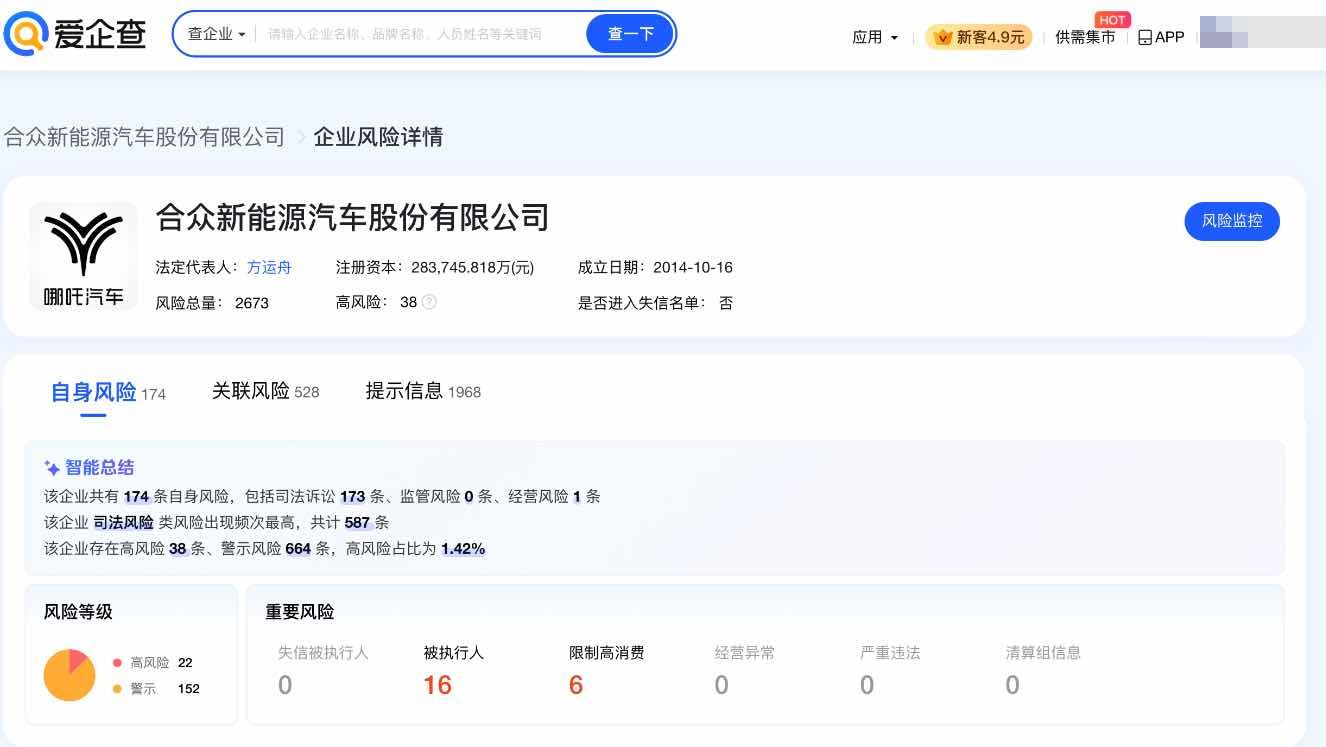The image size is (1326, 747).
Task: Click the APP phone icon
Action: click(x=1145, y=37)
